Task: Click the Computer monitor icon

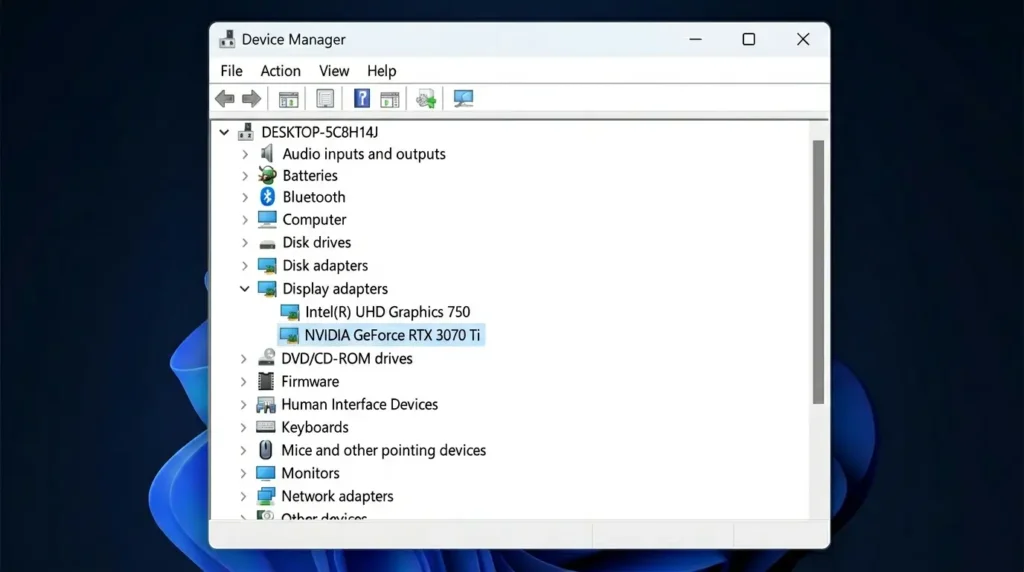Action: tap(266, 219)
